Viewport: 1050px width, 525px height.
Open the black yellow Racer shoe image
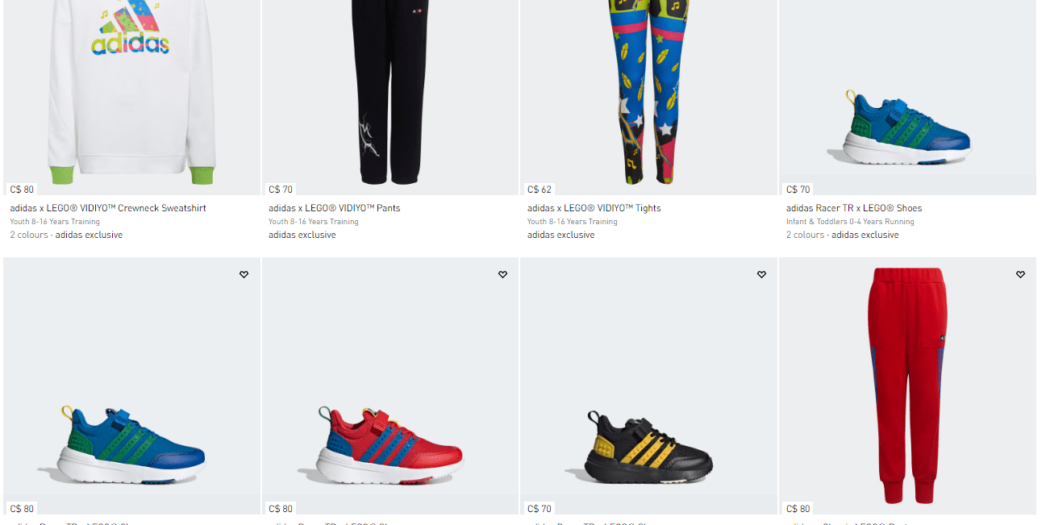[x=649, y=386]
